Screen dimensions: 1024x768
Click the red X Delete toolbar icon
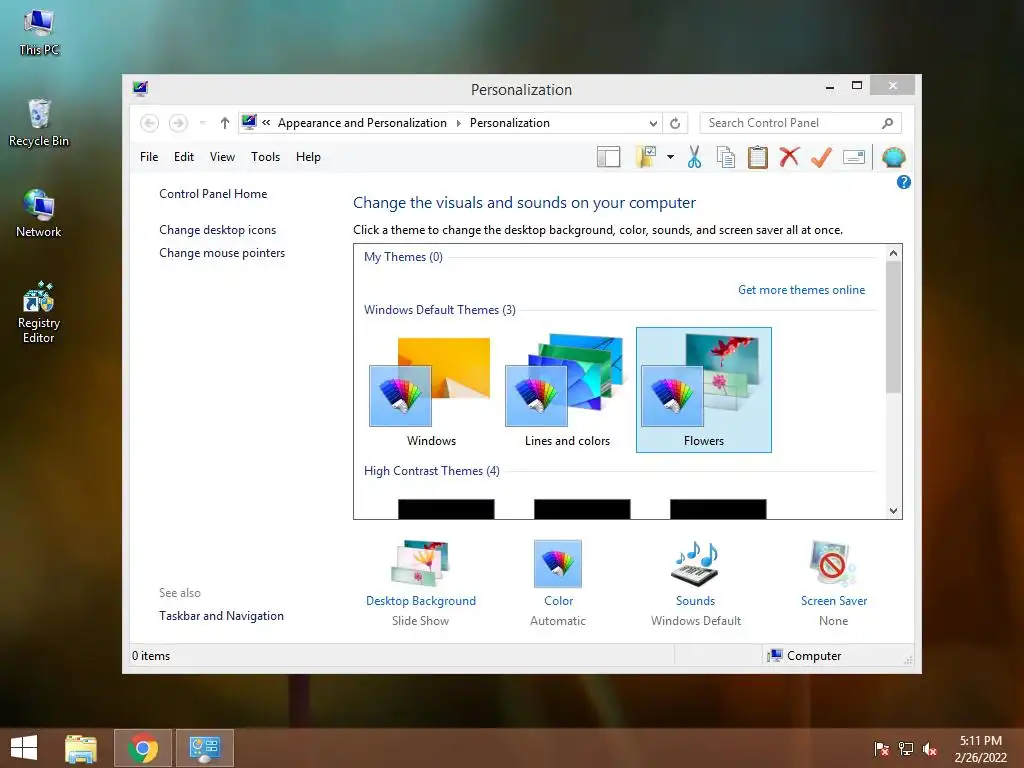(x=789, y=157)
